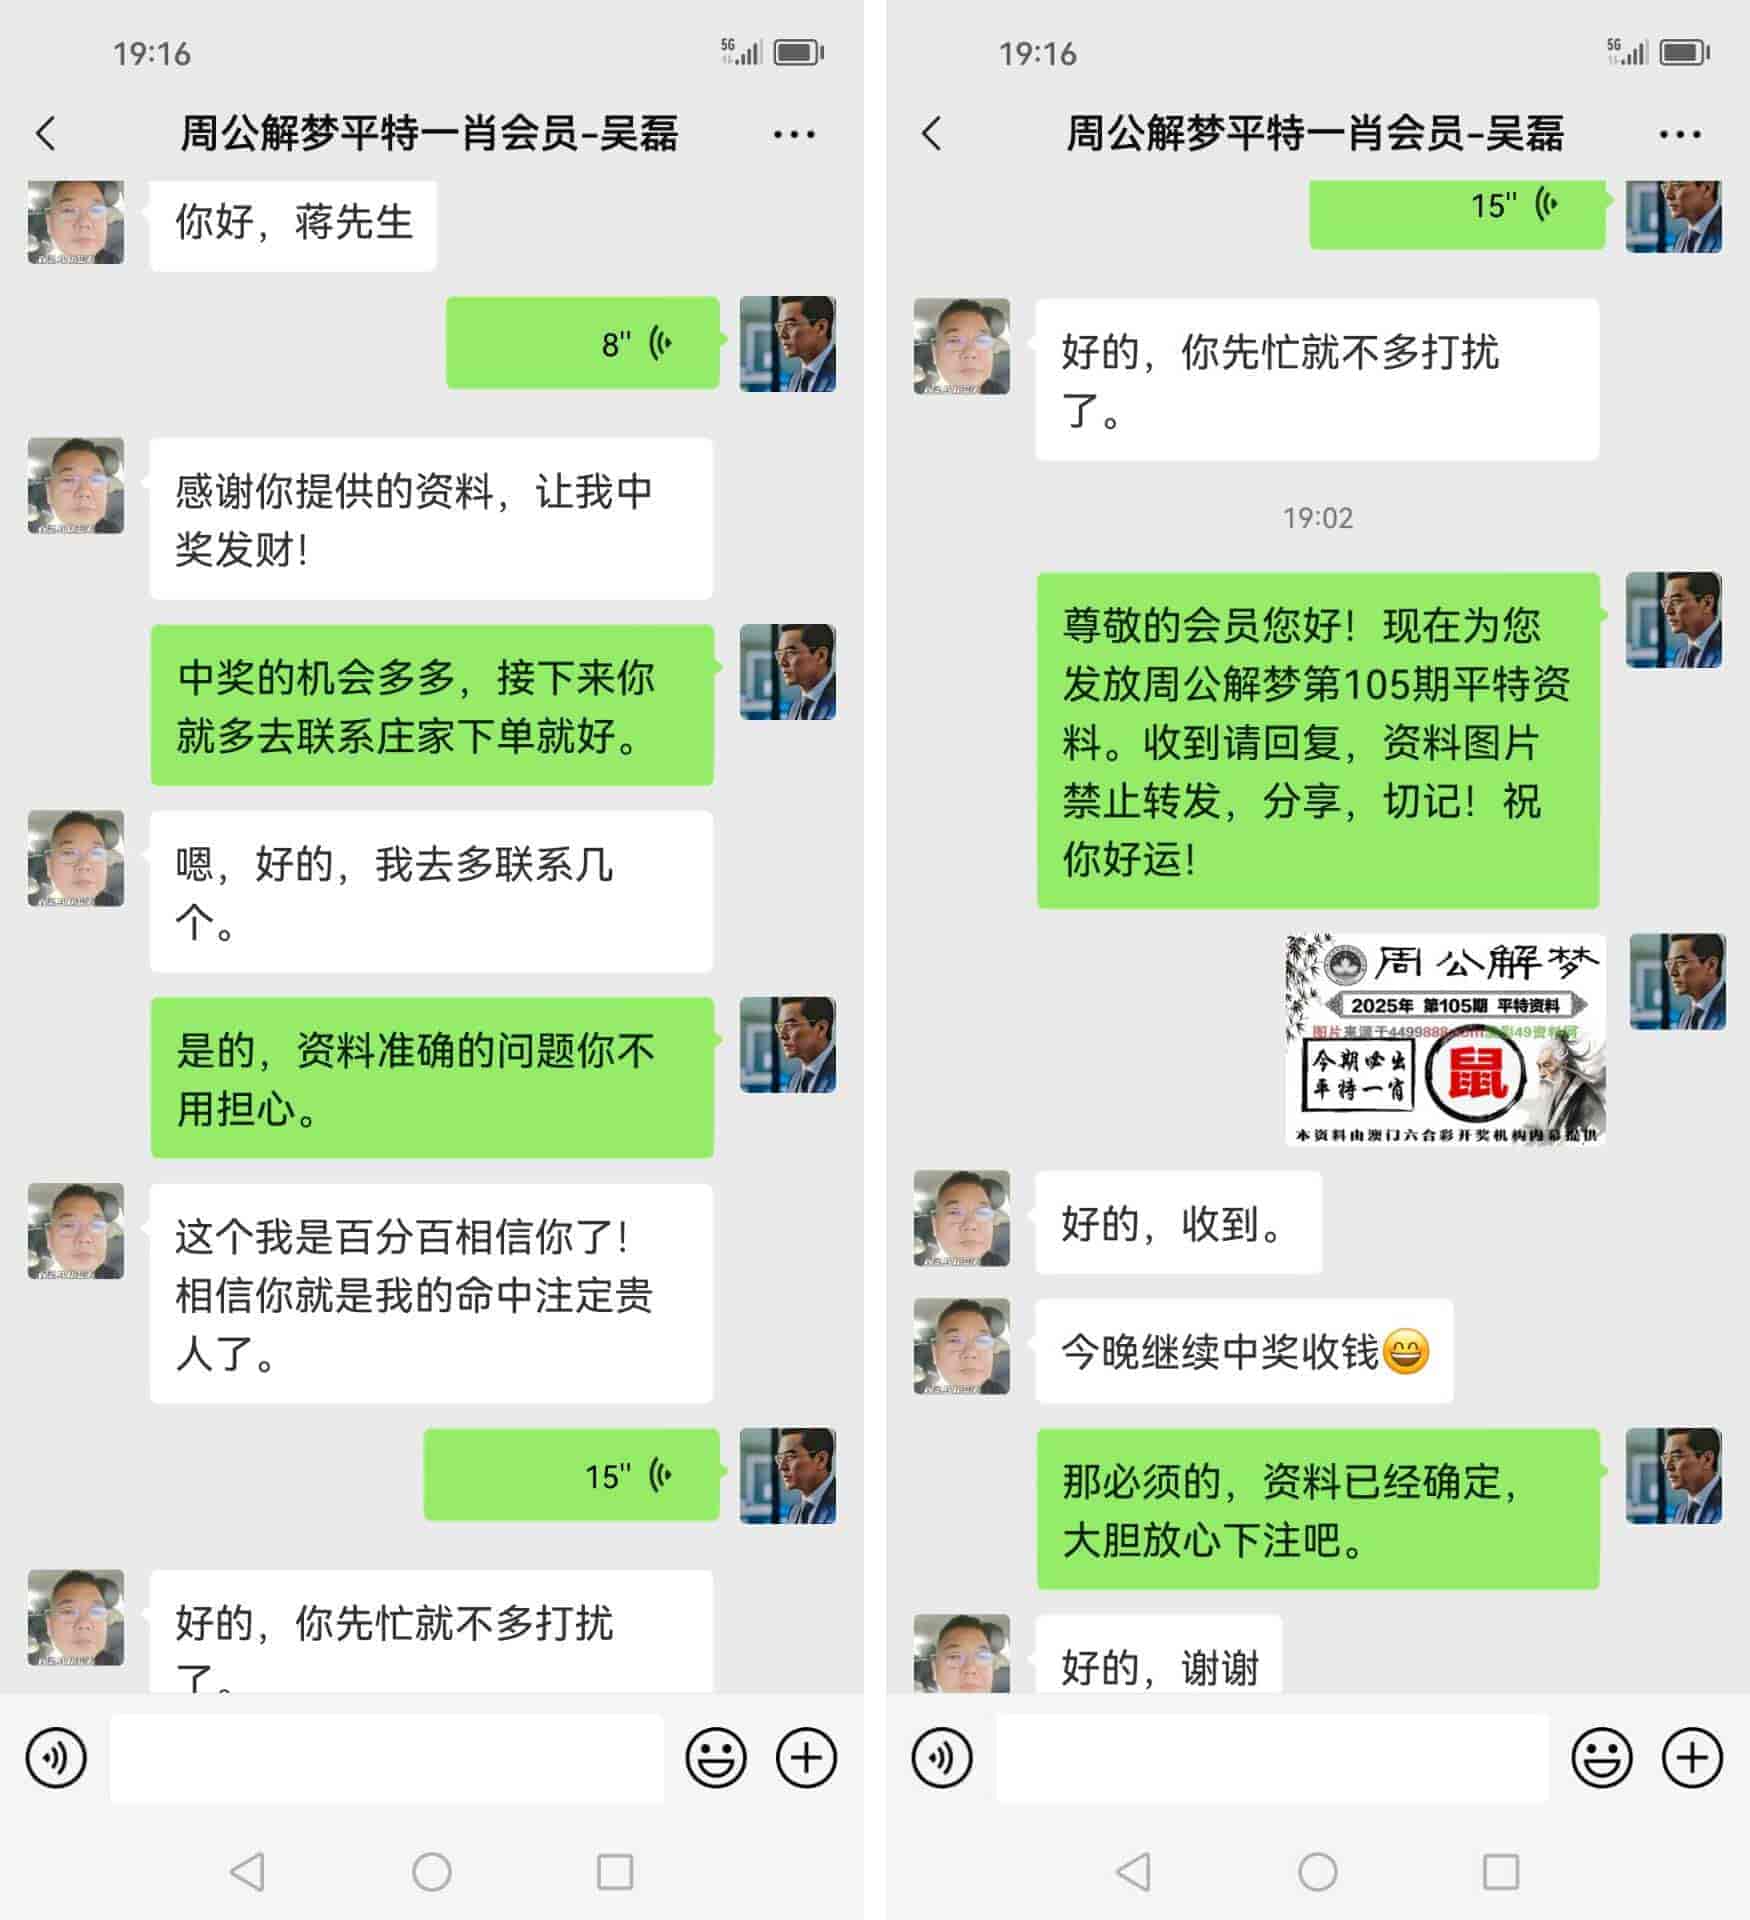Open emoji picker in right chat
The height and width of the screenshot is (1920, 1750).
pos(1602,1757)
